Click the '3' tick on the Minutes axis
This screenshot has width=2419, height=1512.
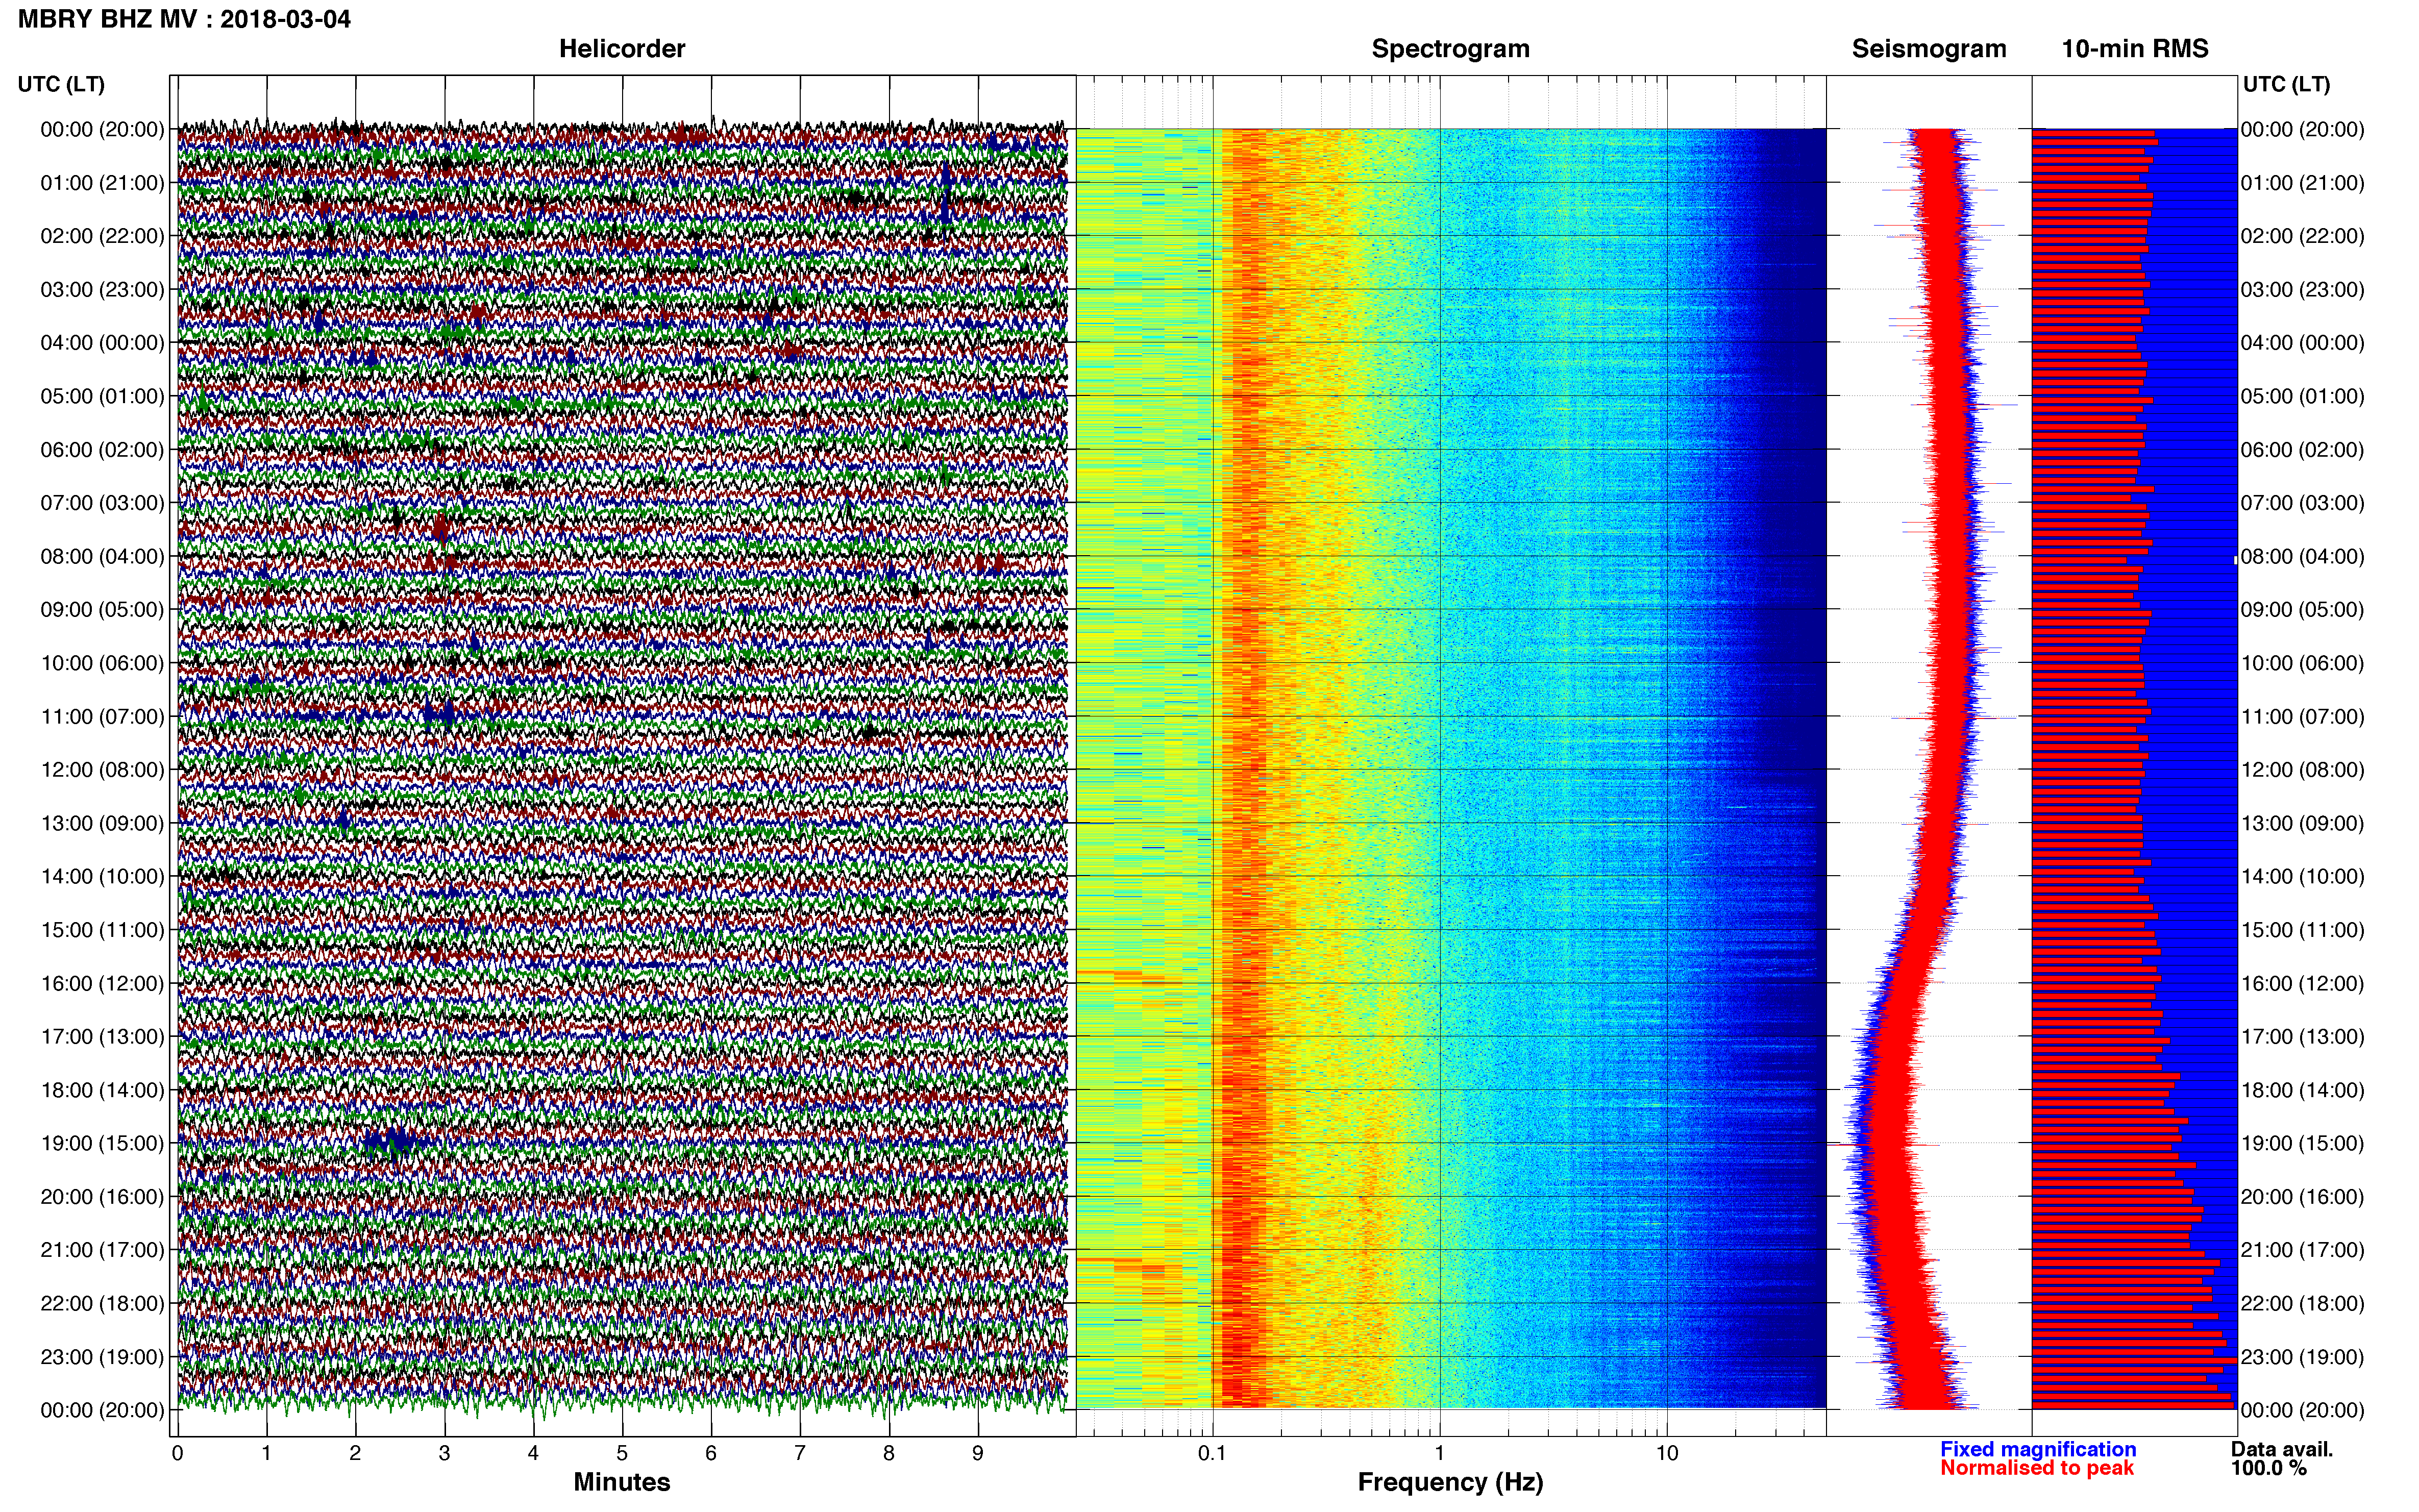pyautogui.click(x=444, y=1453)
